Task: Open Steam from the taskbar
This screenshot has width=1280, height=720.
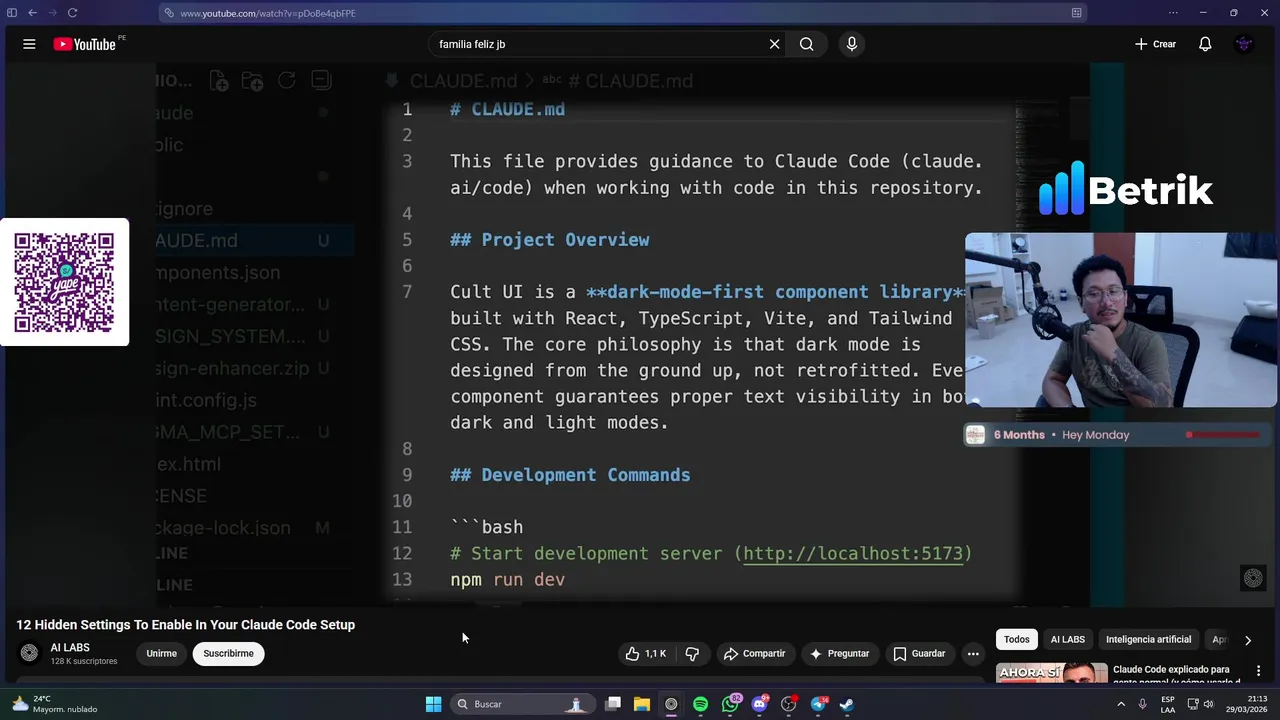Action: (x=847, y=704)
